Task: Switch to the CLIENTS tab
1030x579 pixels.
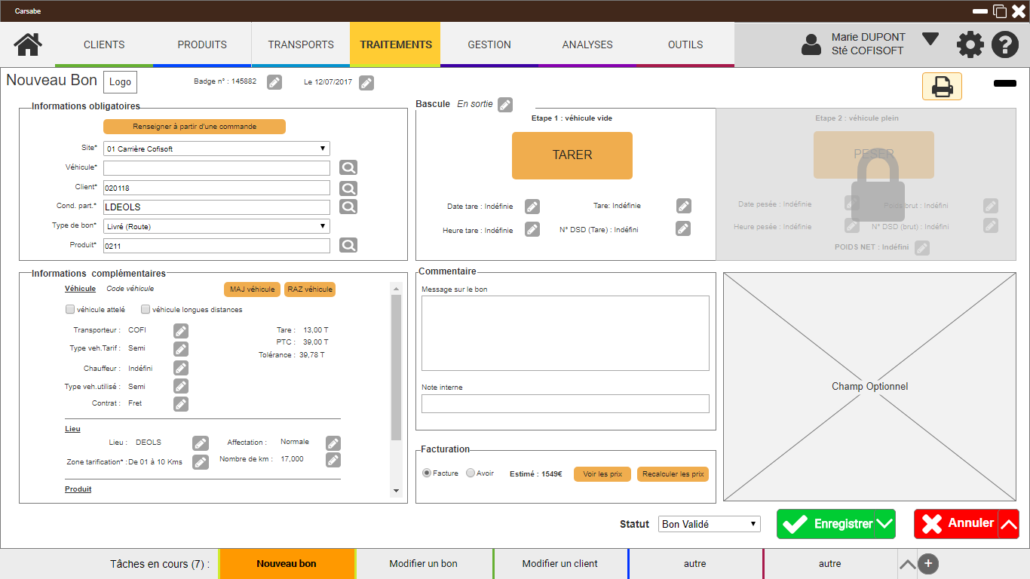Action: click(x=104, y=45)
